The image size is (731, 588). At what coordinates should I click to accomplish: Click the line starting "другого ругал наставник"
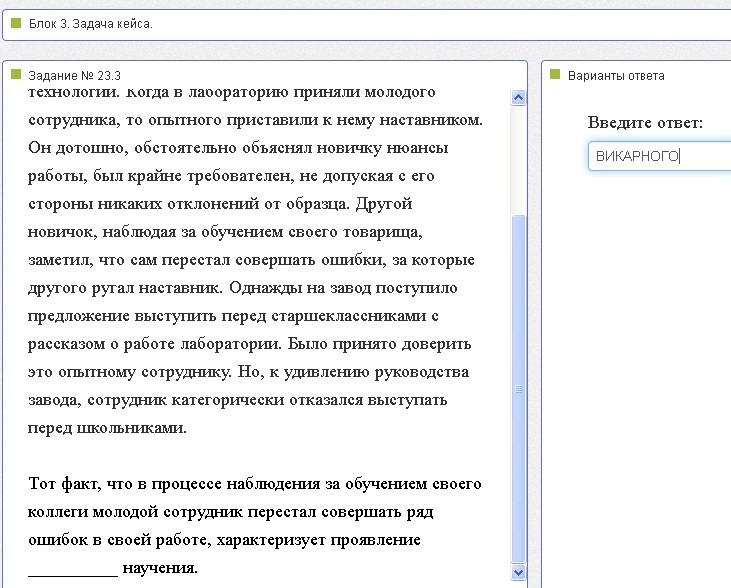[x=242, y=288]
